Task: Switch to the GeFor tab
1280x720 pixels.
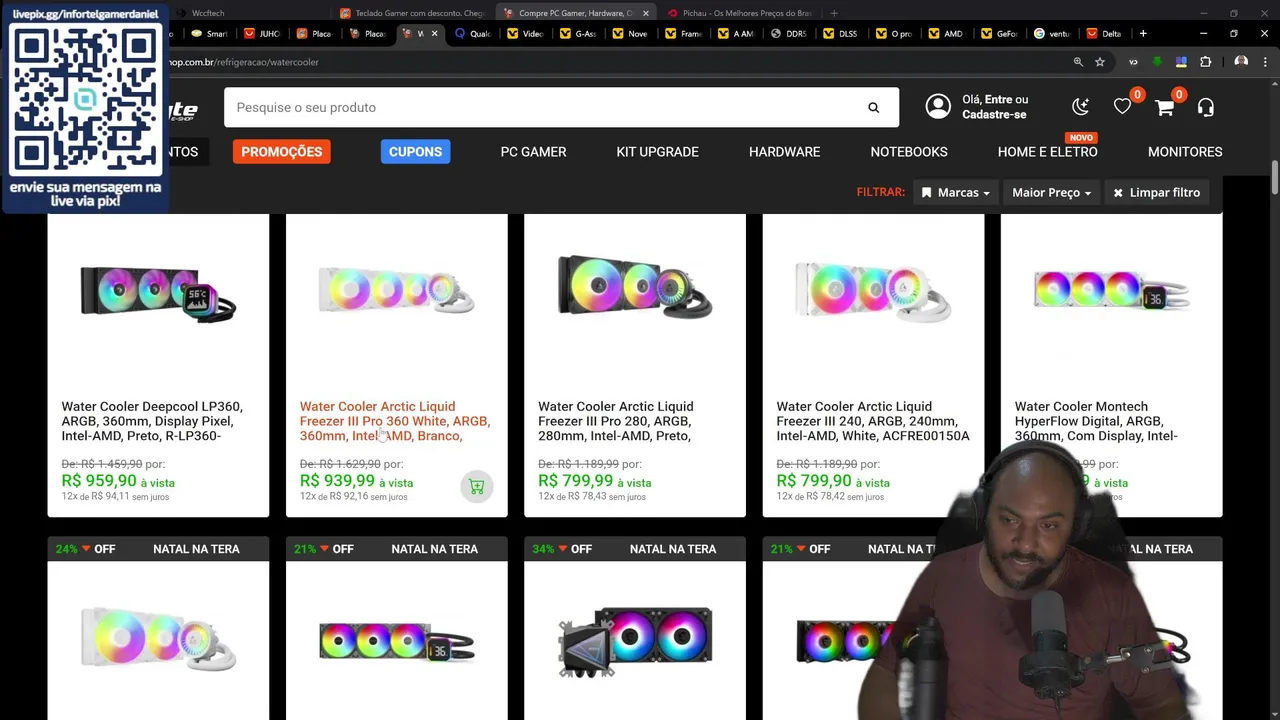Action: (x=999, y=33)
